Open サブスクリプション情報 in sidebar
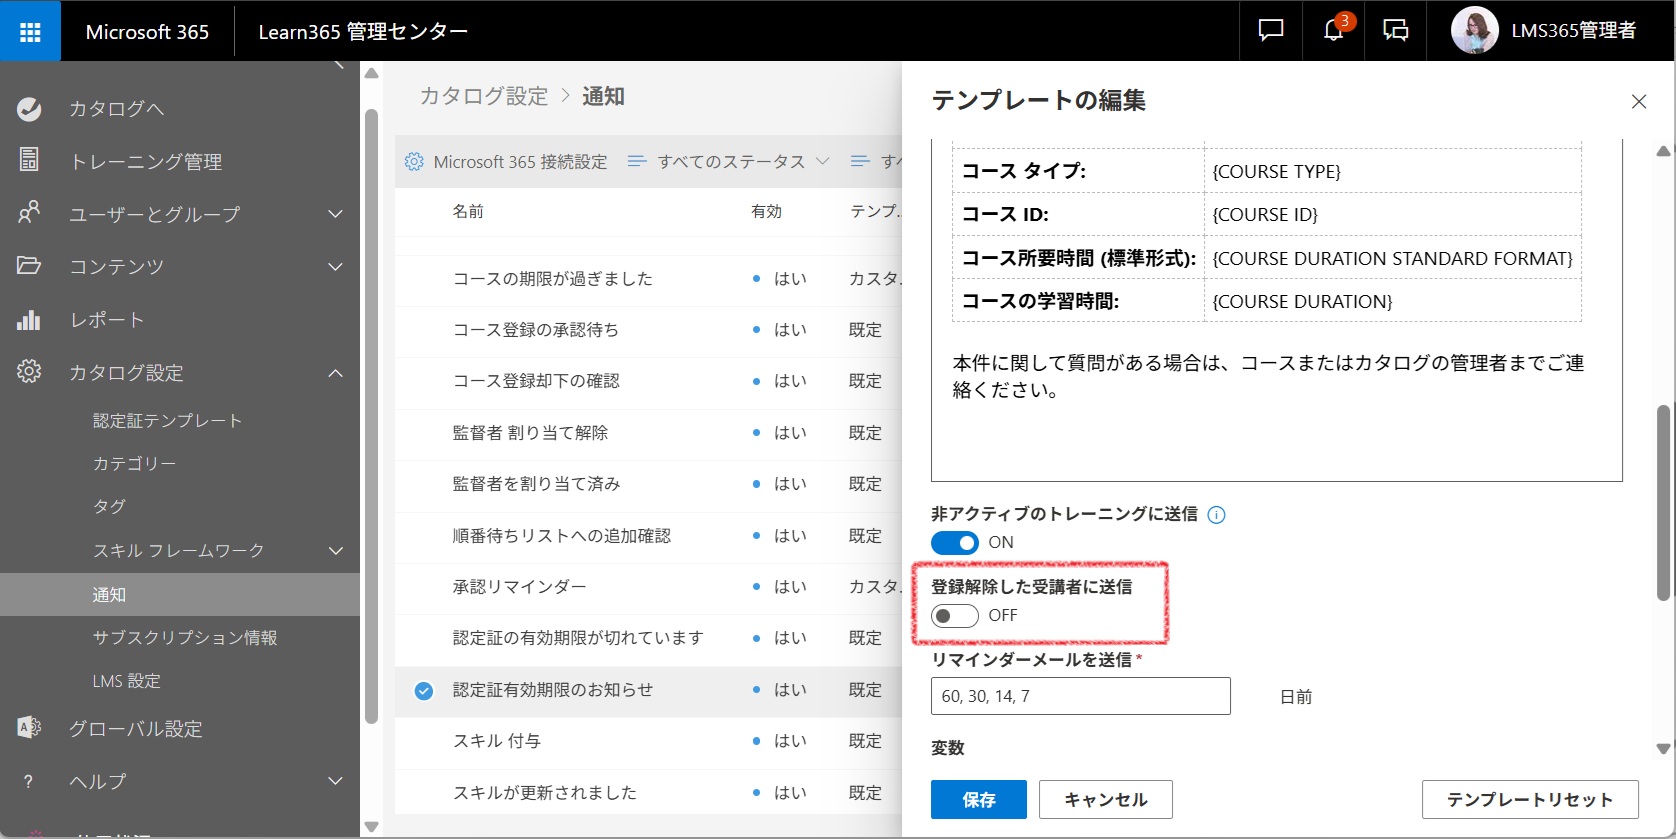 tap(185, 638)
